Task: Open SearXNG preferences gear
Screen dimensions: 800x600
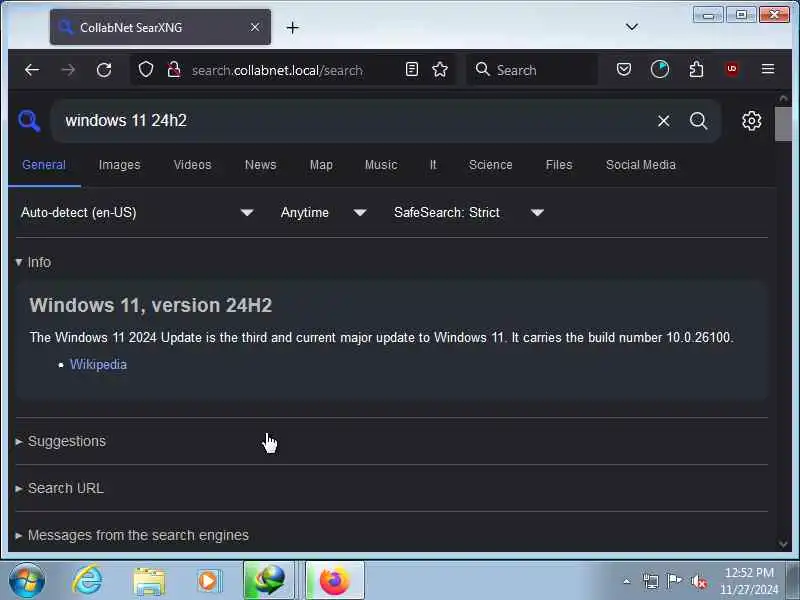Action: [752, 121]
